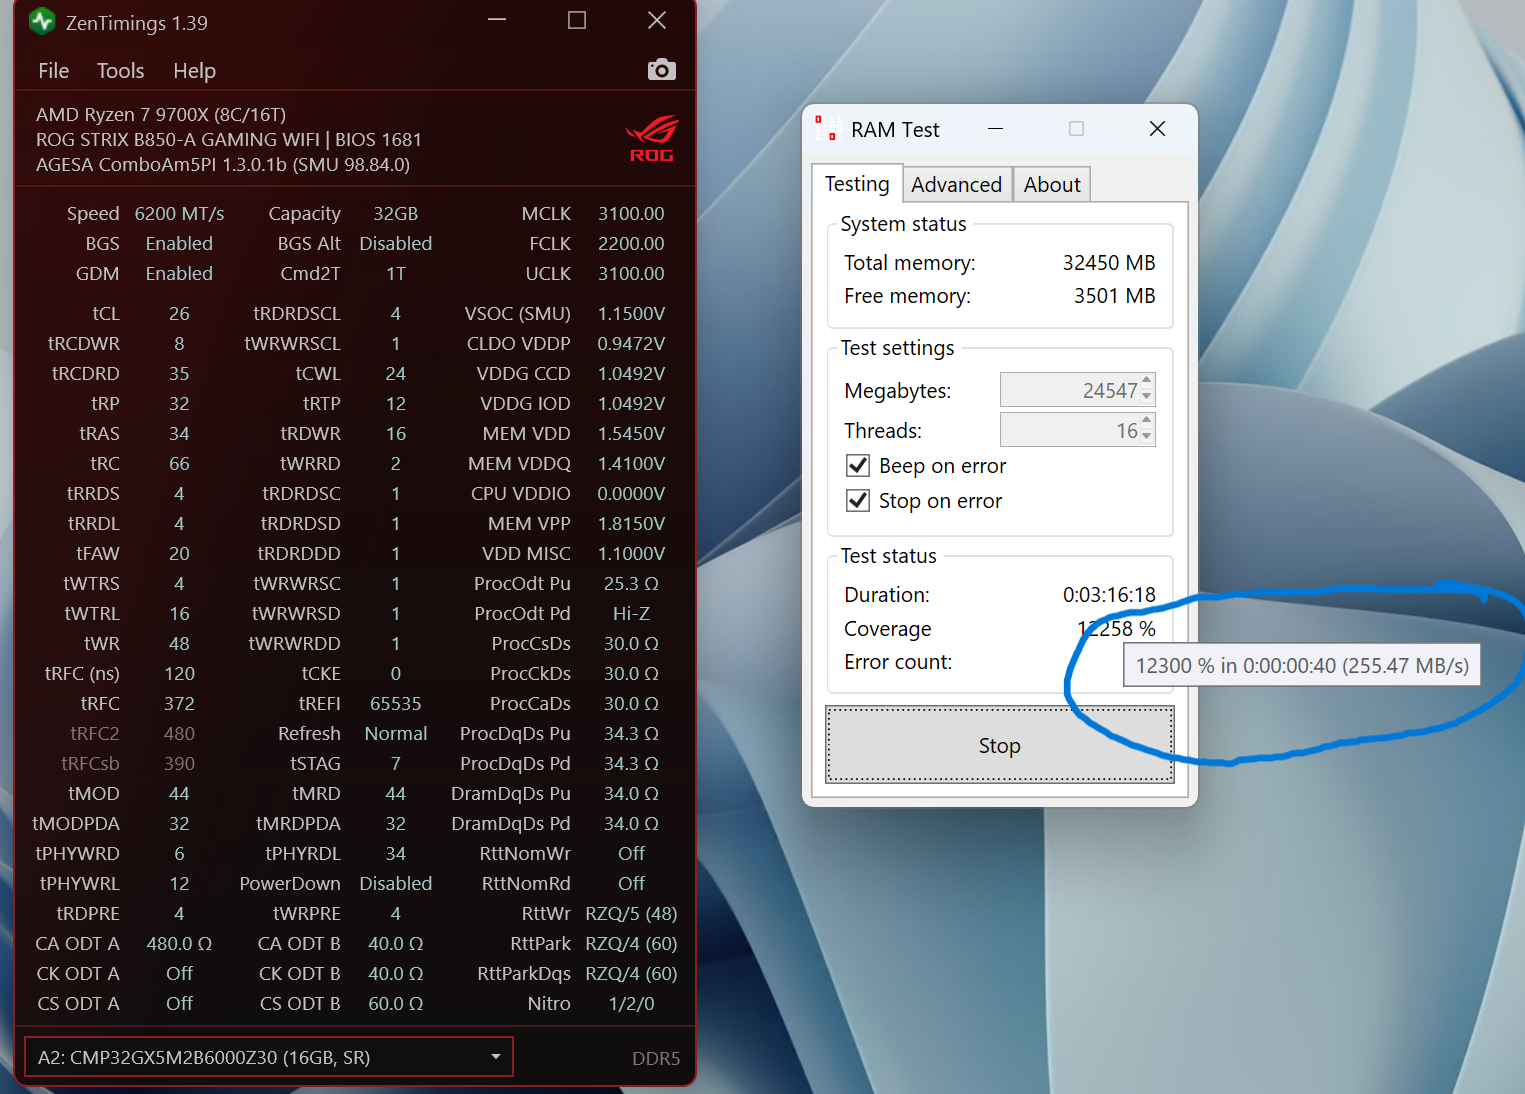This screenshot has height=1094, width=1525.
Task: Decrease Threads with the down arrow
Action: pyautogui.click(x=1147, y=438)
